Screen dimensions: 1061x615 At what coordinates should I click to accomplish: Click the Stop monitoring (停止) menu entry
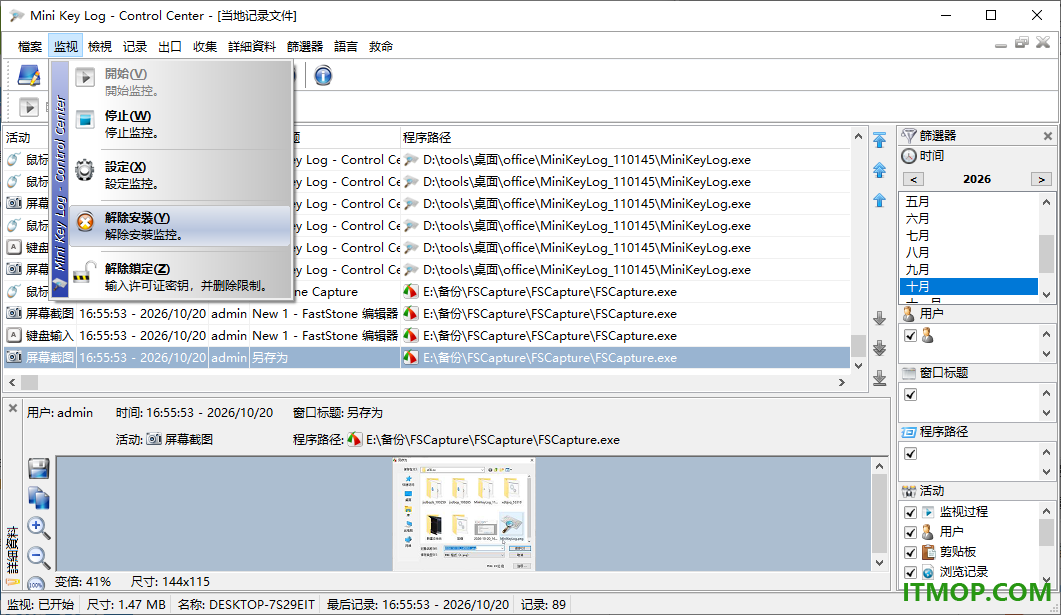click(x=180, y=124)
